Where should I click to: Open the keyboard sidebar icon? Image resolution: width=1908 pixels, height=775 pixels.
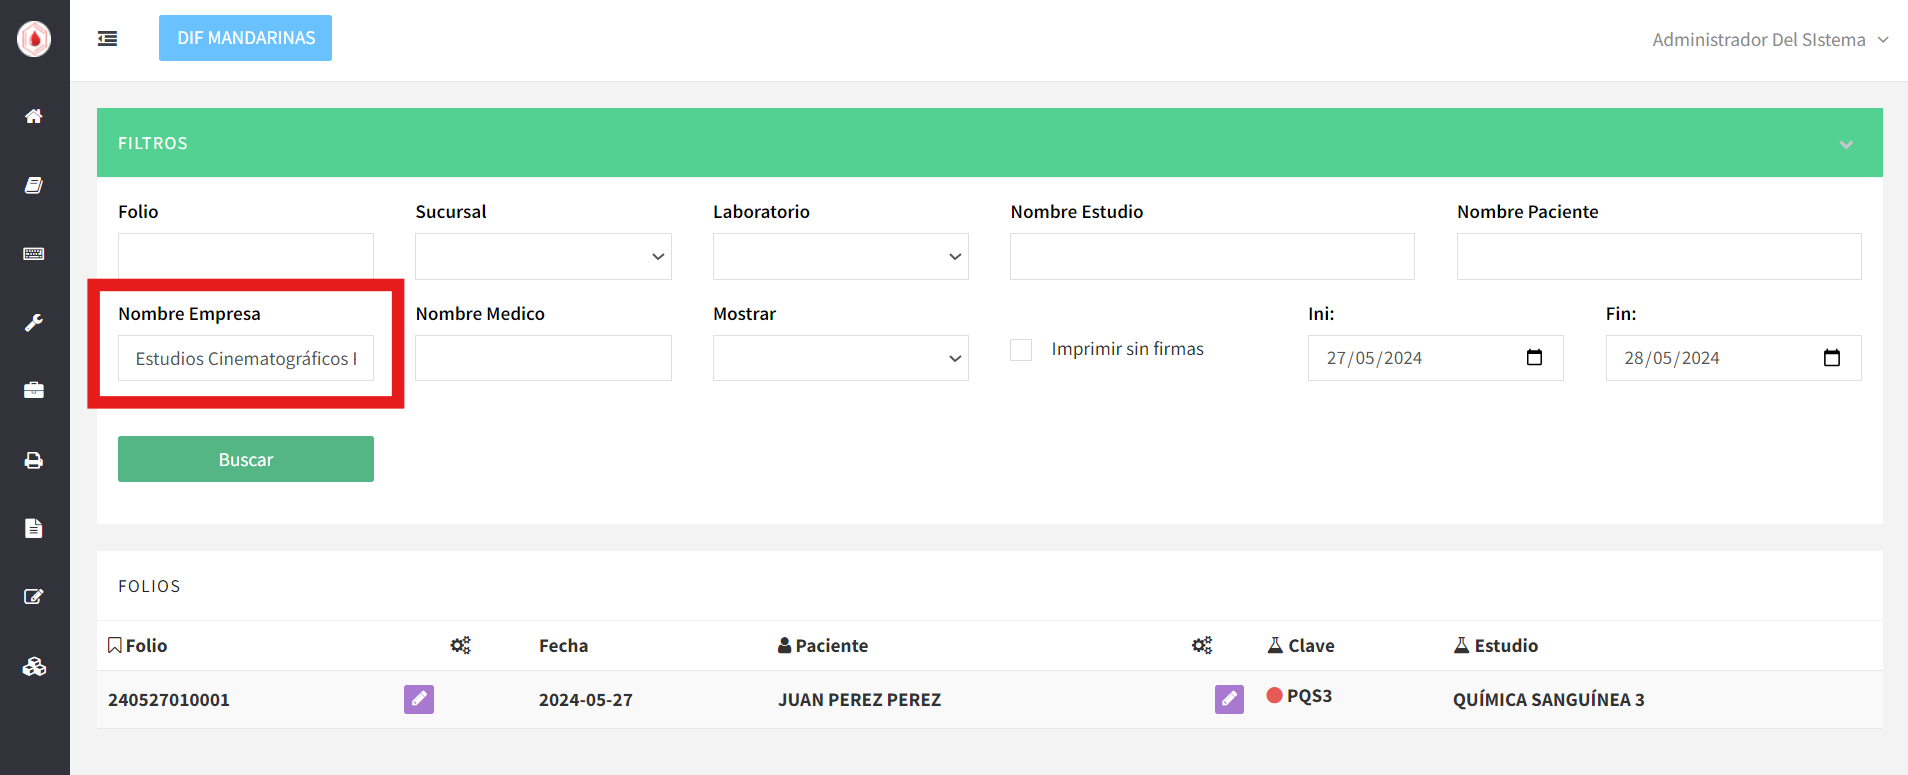[34, 254]
